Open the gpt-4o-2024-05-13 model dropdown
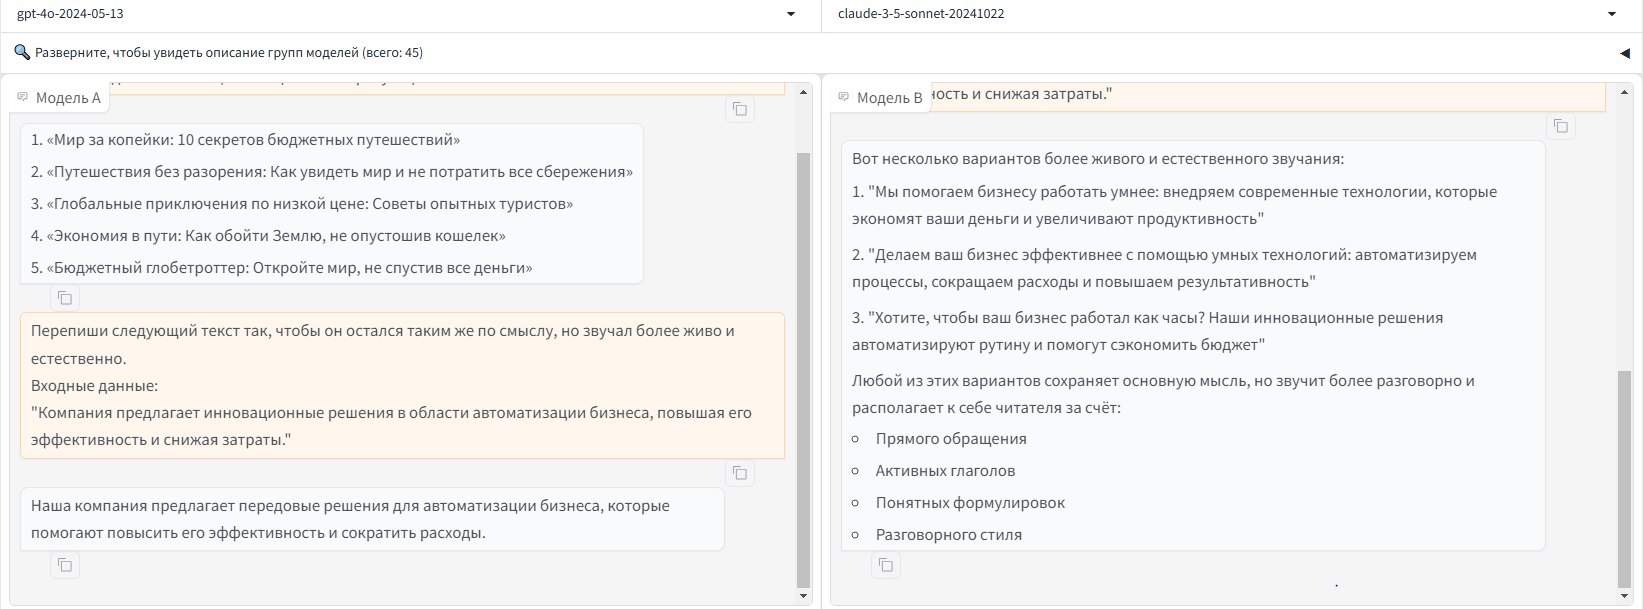 [791, 14]
